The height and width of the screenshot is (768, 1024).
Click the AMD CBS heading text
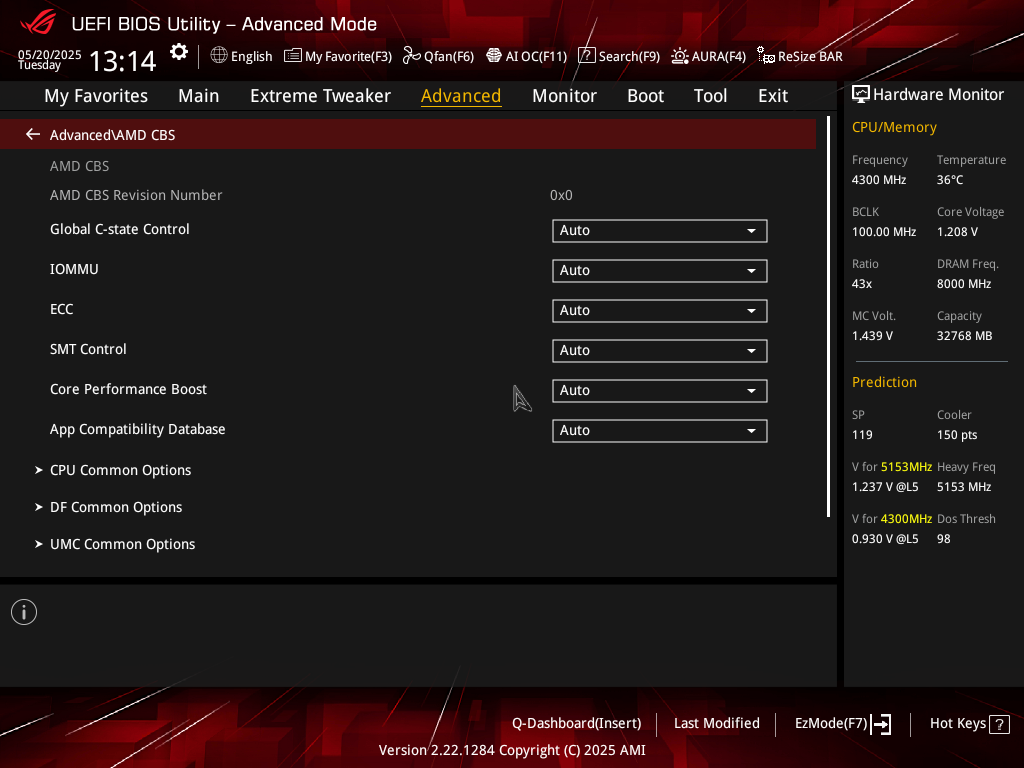[x=80, y=166]
